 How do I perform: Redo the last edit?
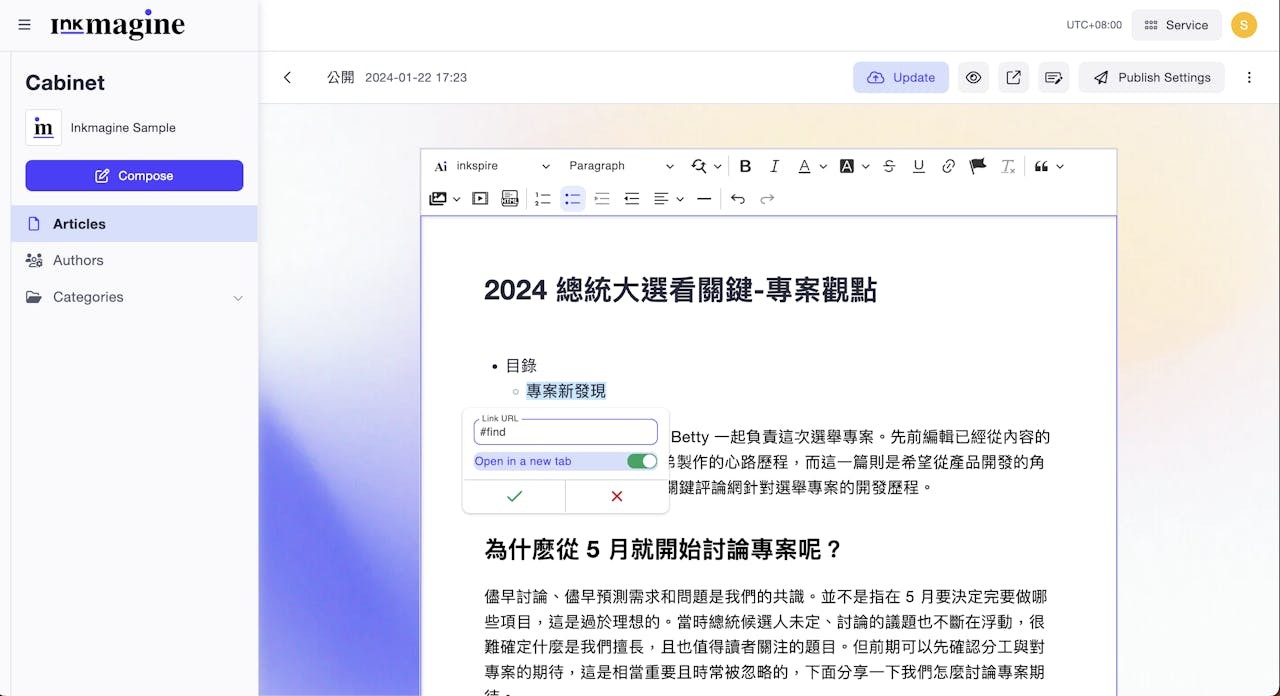click(767, 199)
